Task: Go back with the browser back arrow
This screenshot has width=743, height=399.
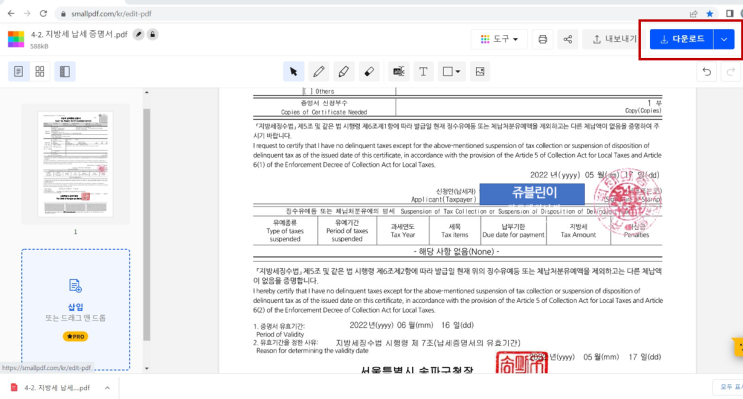Action: (x=11, y=14)
